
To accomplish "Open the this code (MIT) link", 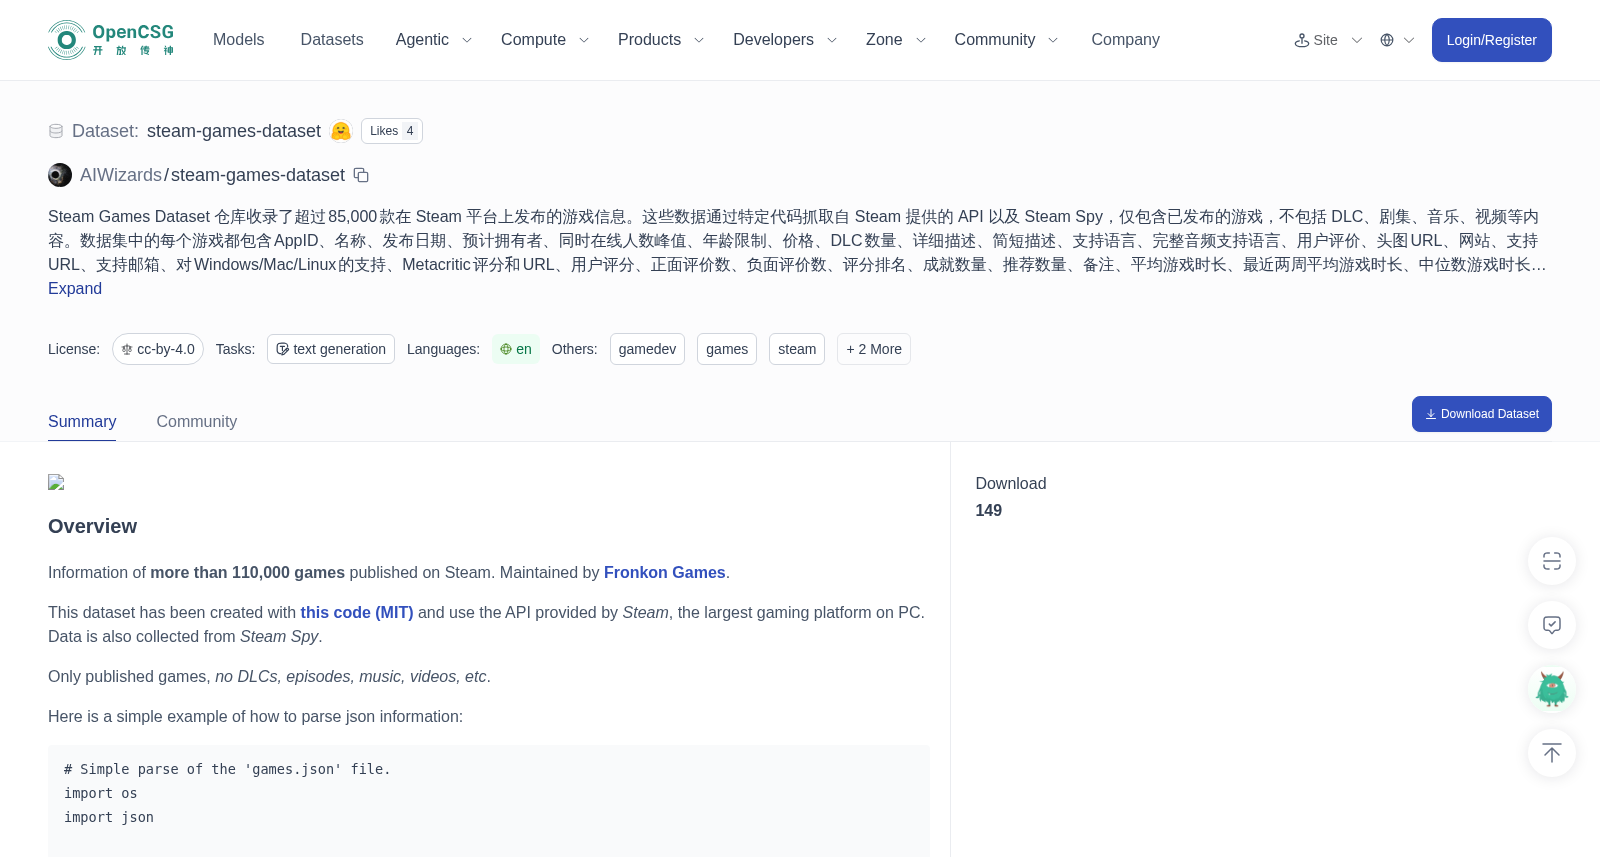I will pyautogui.click(x=357, y=612).
